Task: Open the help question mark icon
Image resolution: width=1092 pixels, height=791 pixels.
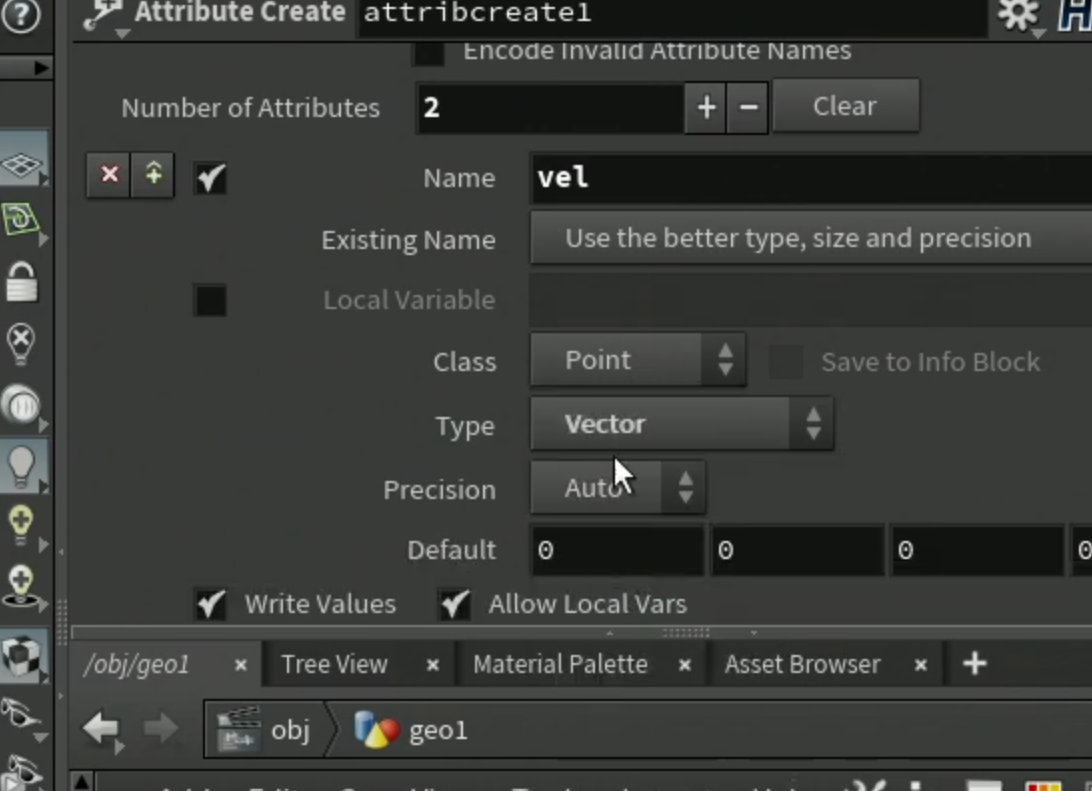Action: pos(21,14)
